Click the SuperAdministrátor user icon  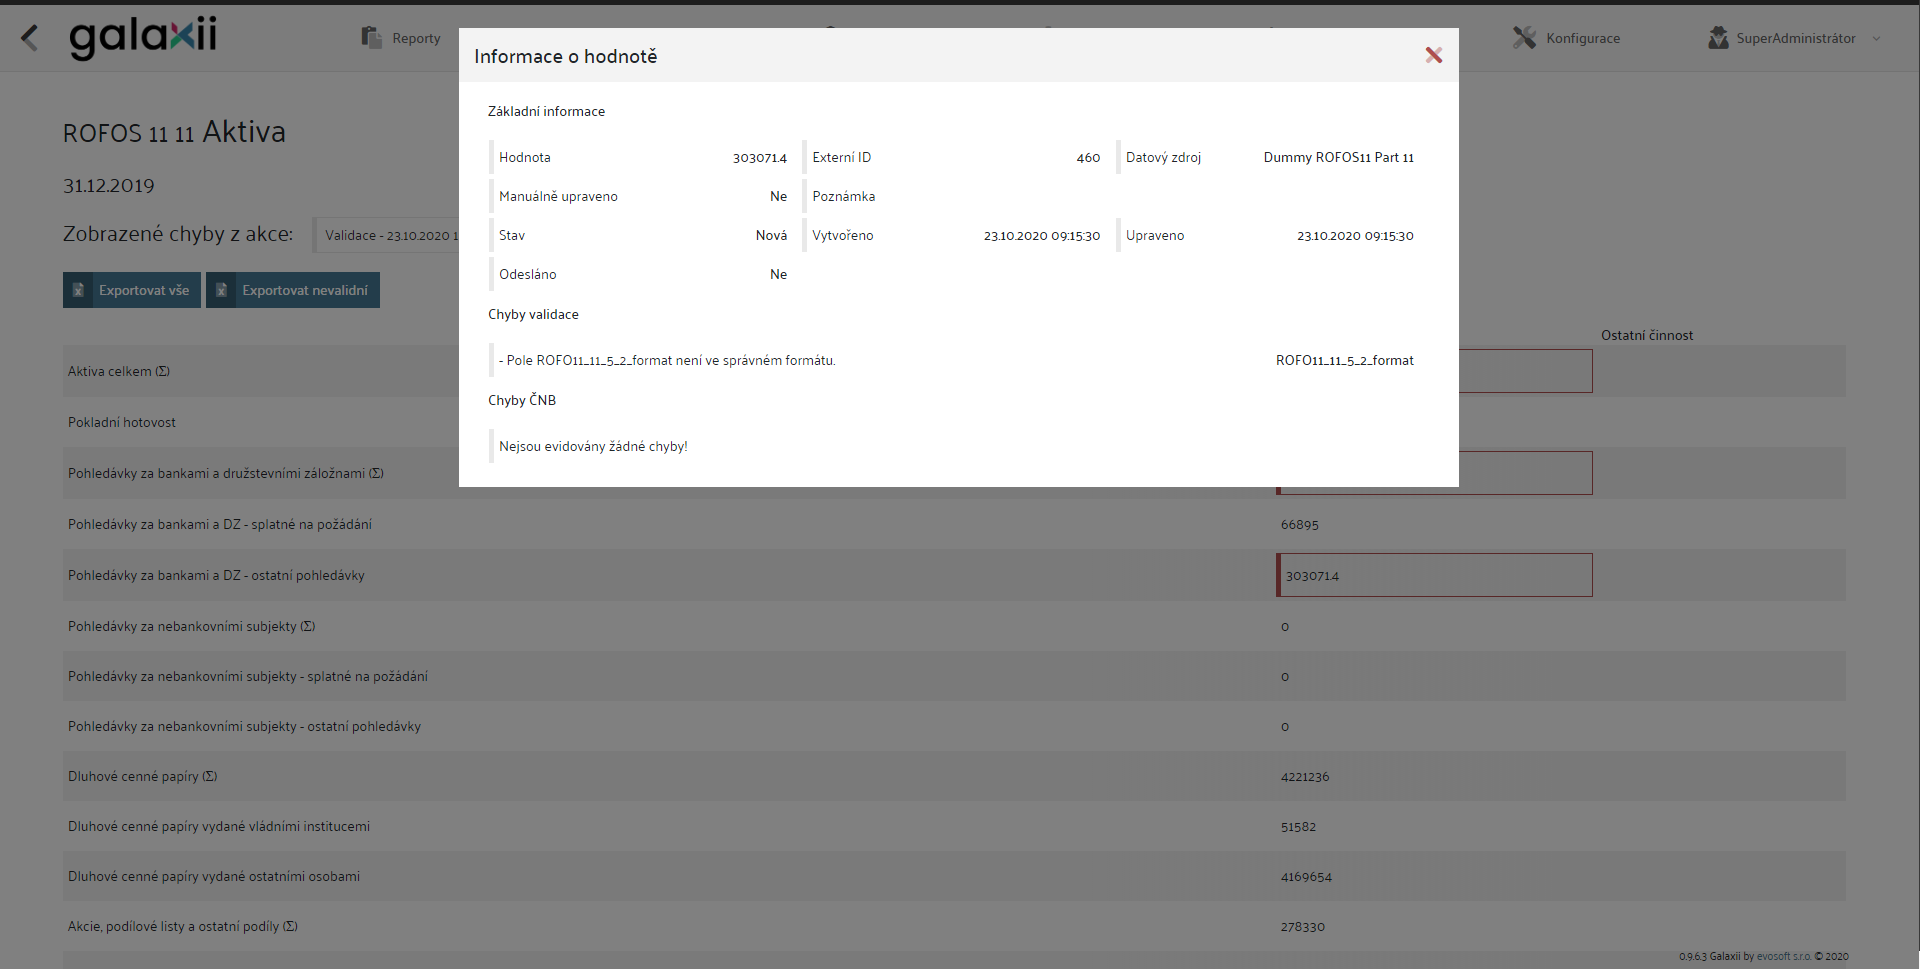[x=1718, y=38]
